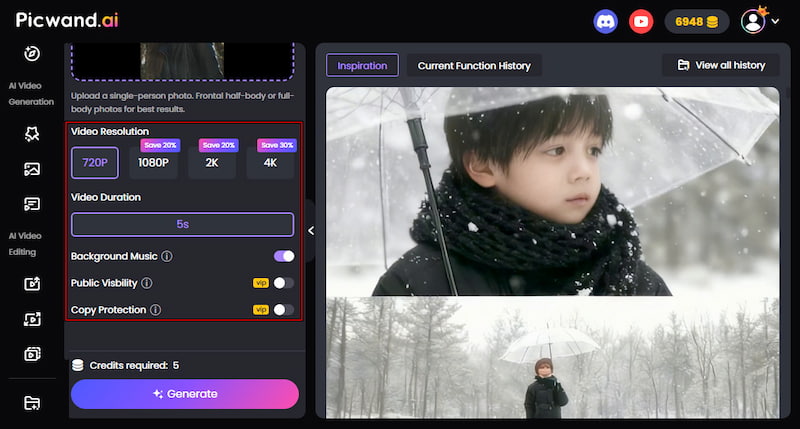Show Public Visibility info icon
The image size is (800, 429).
[146, 283]
